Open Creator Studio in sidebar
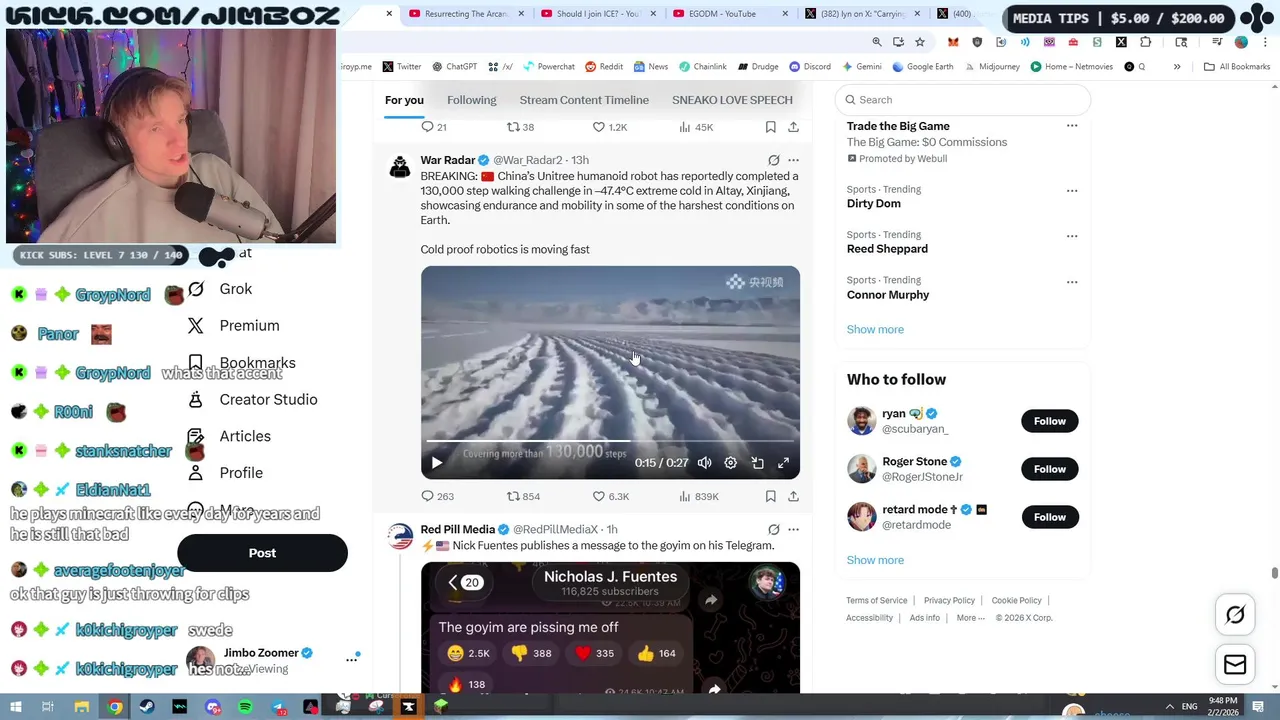Viewport: 1280px width, 720px height. point(253,399)
